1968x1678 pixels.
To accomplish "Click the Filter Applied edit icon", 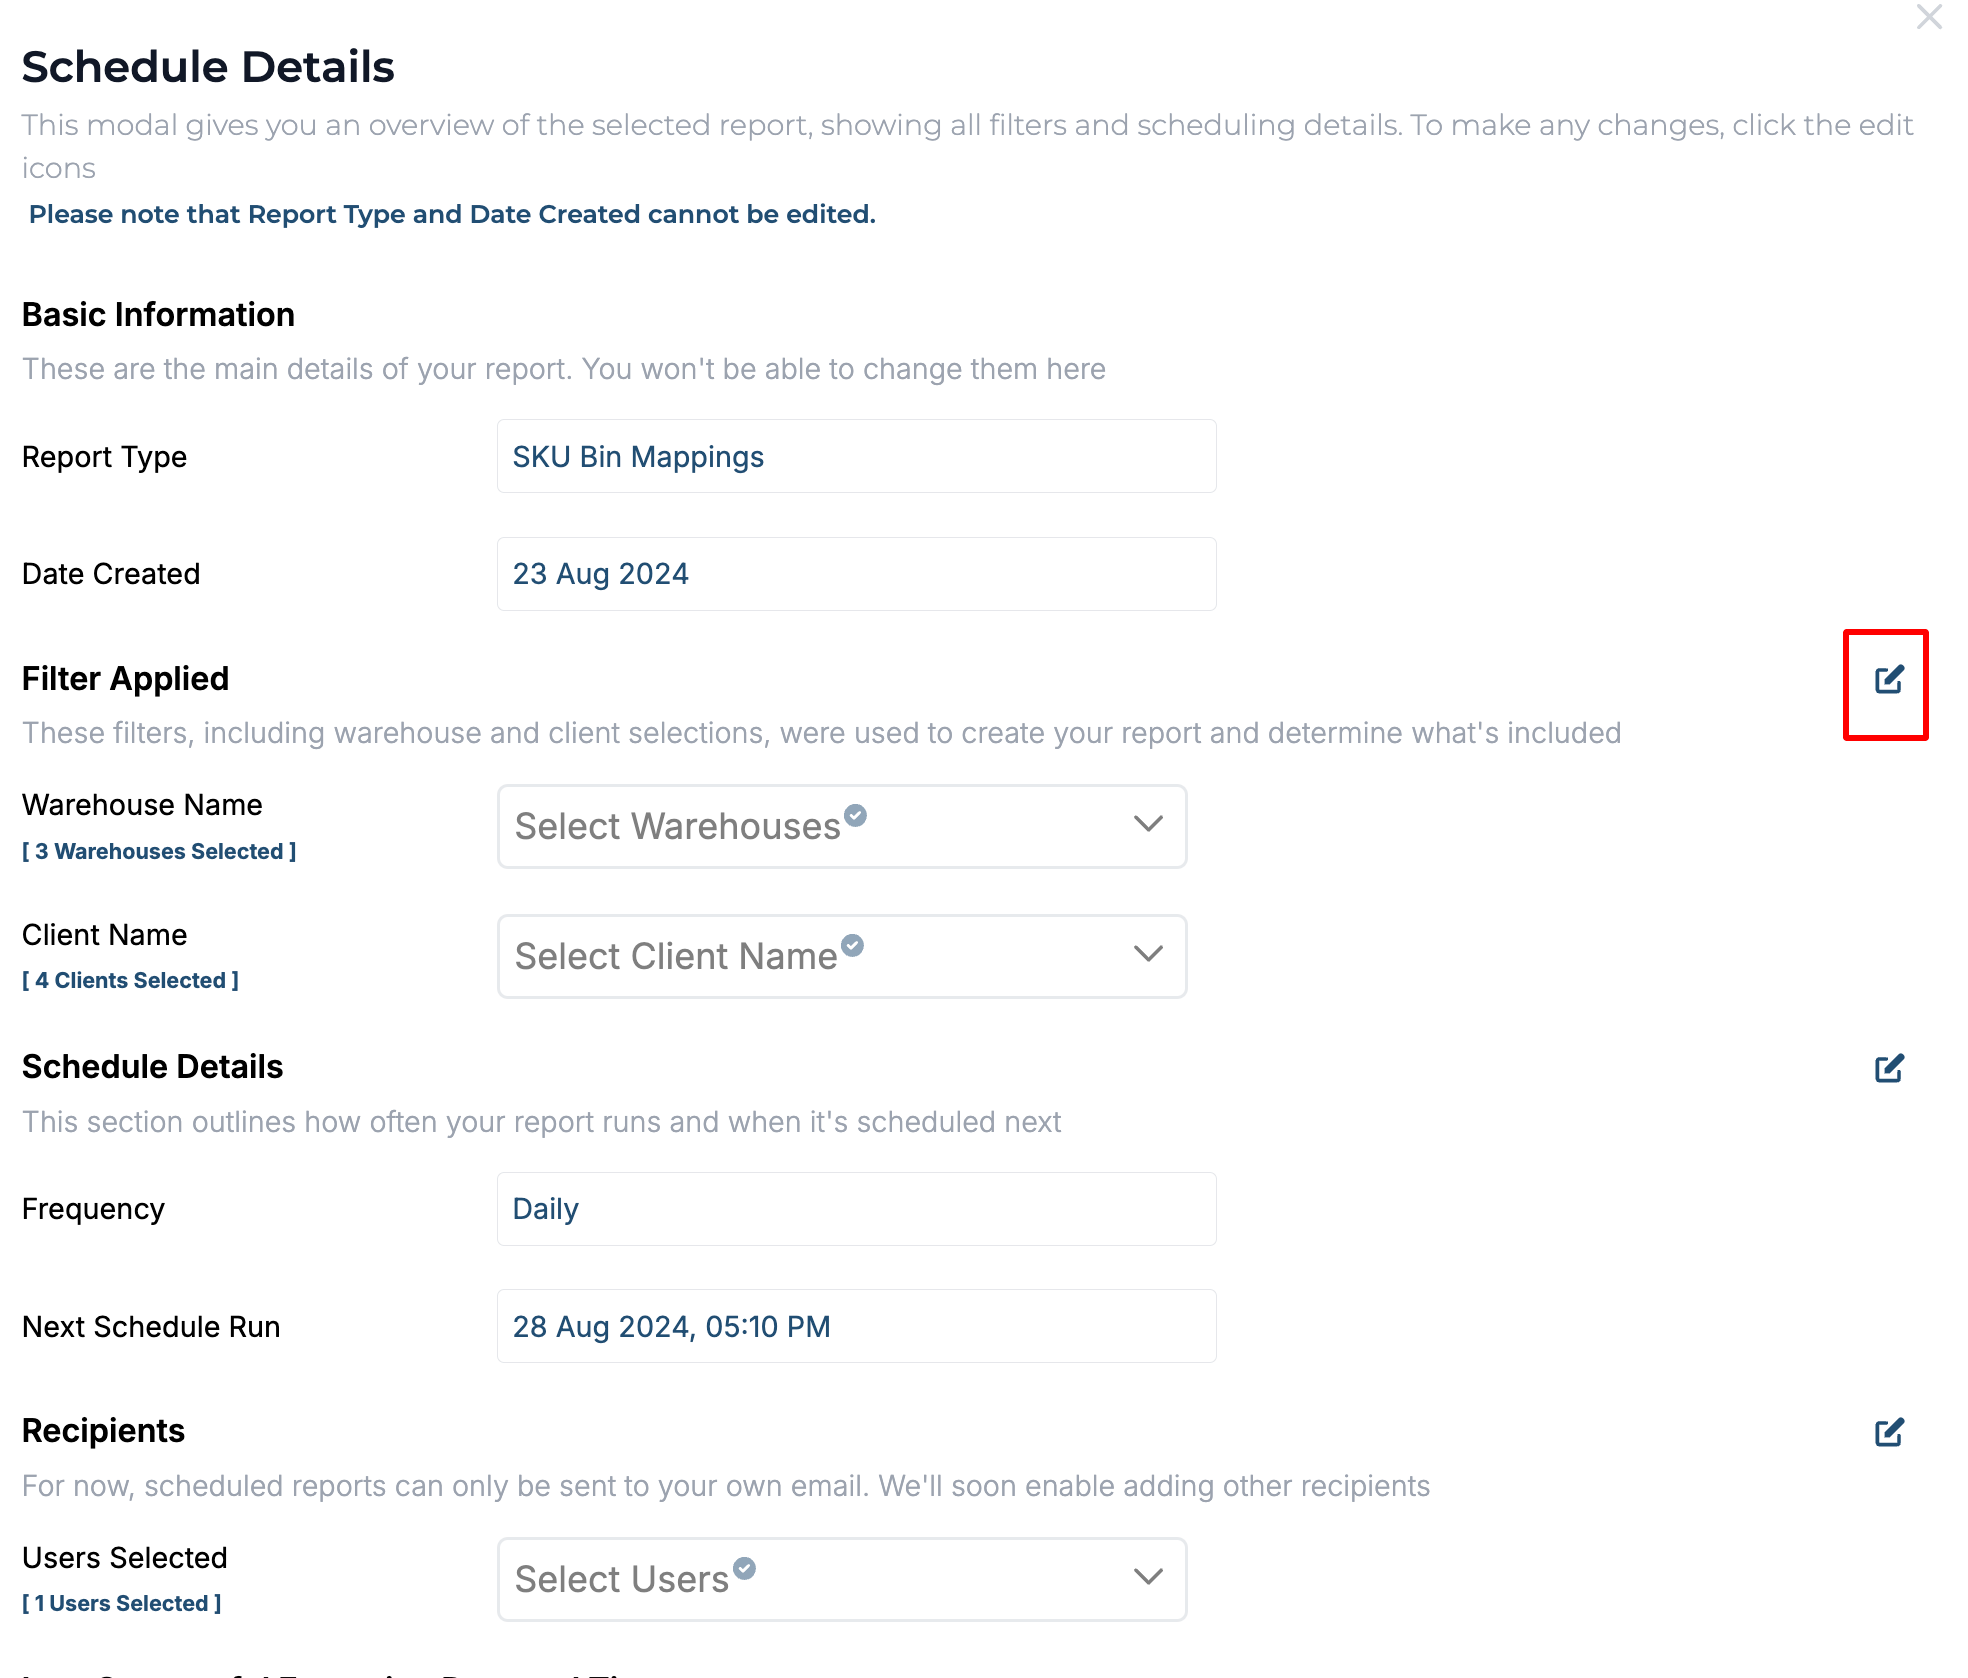I will tap(1888, 680).
